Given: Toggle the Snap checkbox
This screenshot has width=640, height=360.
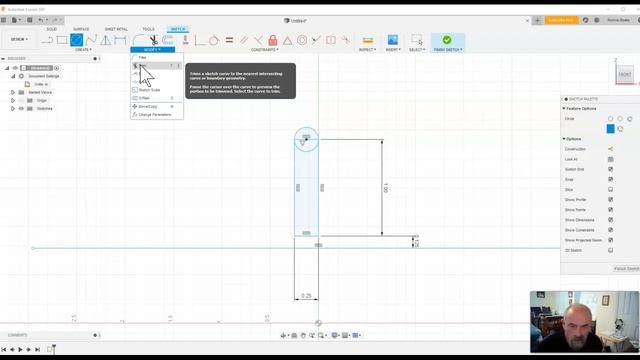Looking at the screenshot, I should 611,179.
